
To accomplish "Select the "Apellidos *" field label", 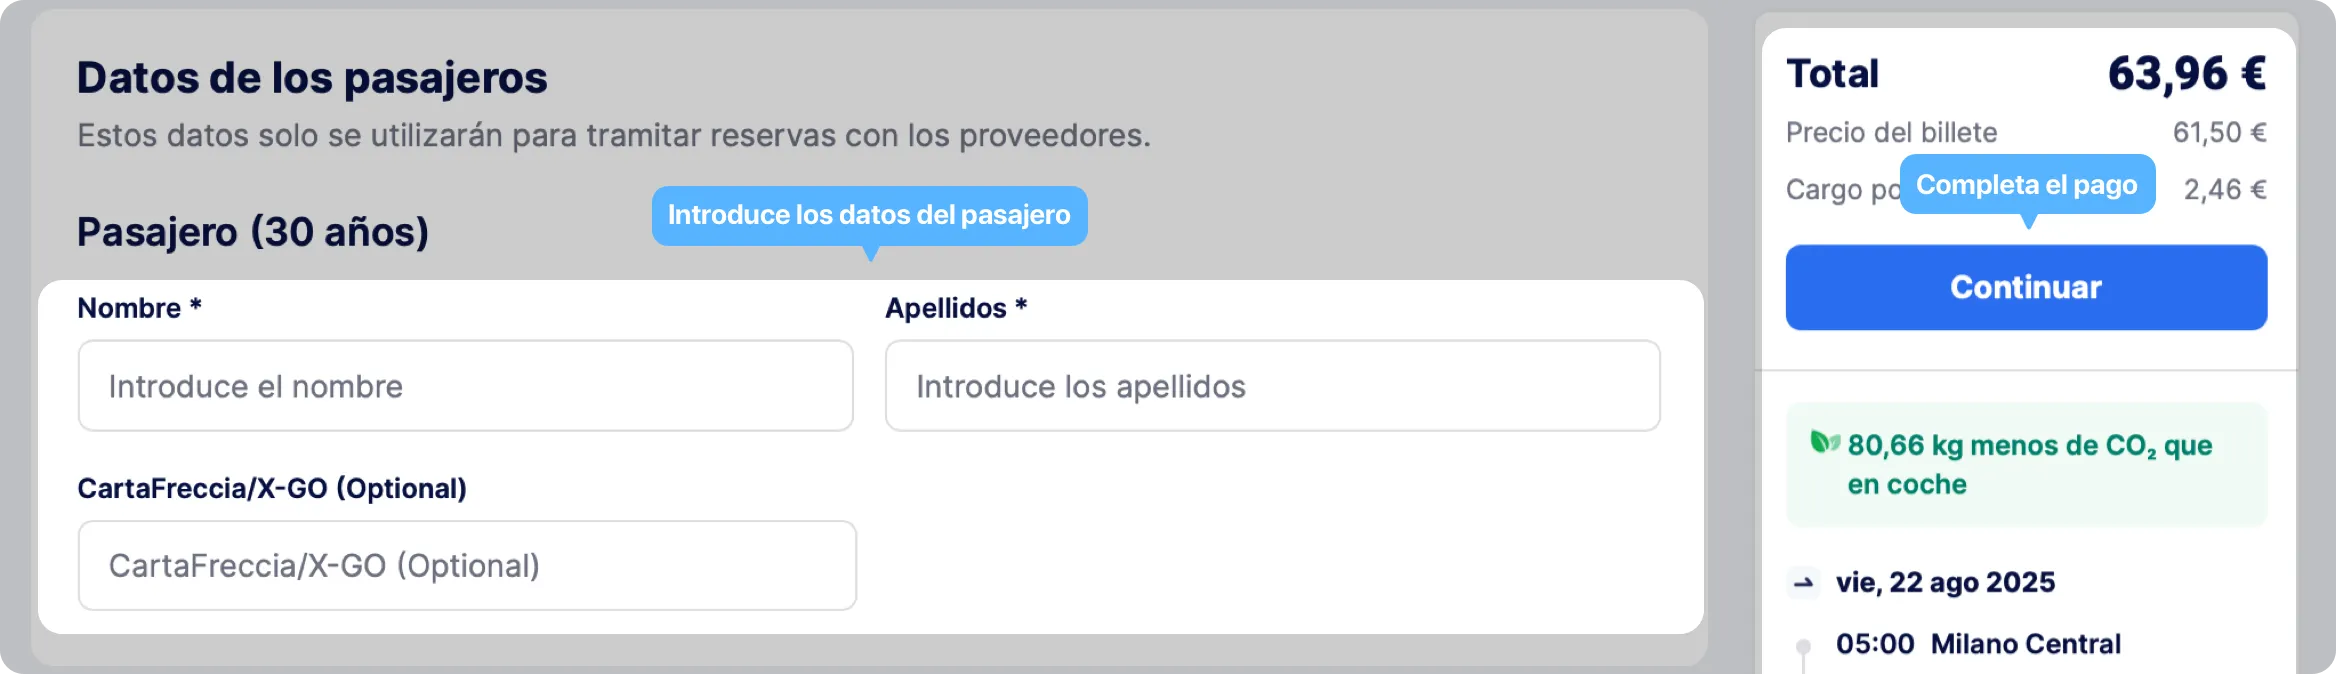I will pyautogui.click(x=956, y=308).
